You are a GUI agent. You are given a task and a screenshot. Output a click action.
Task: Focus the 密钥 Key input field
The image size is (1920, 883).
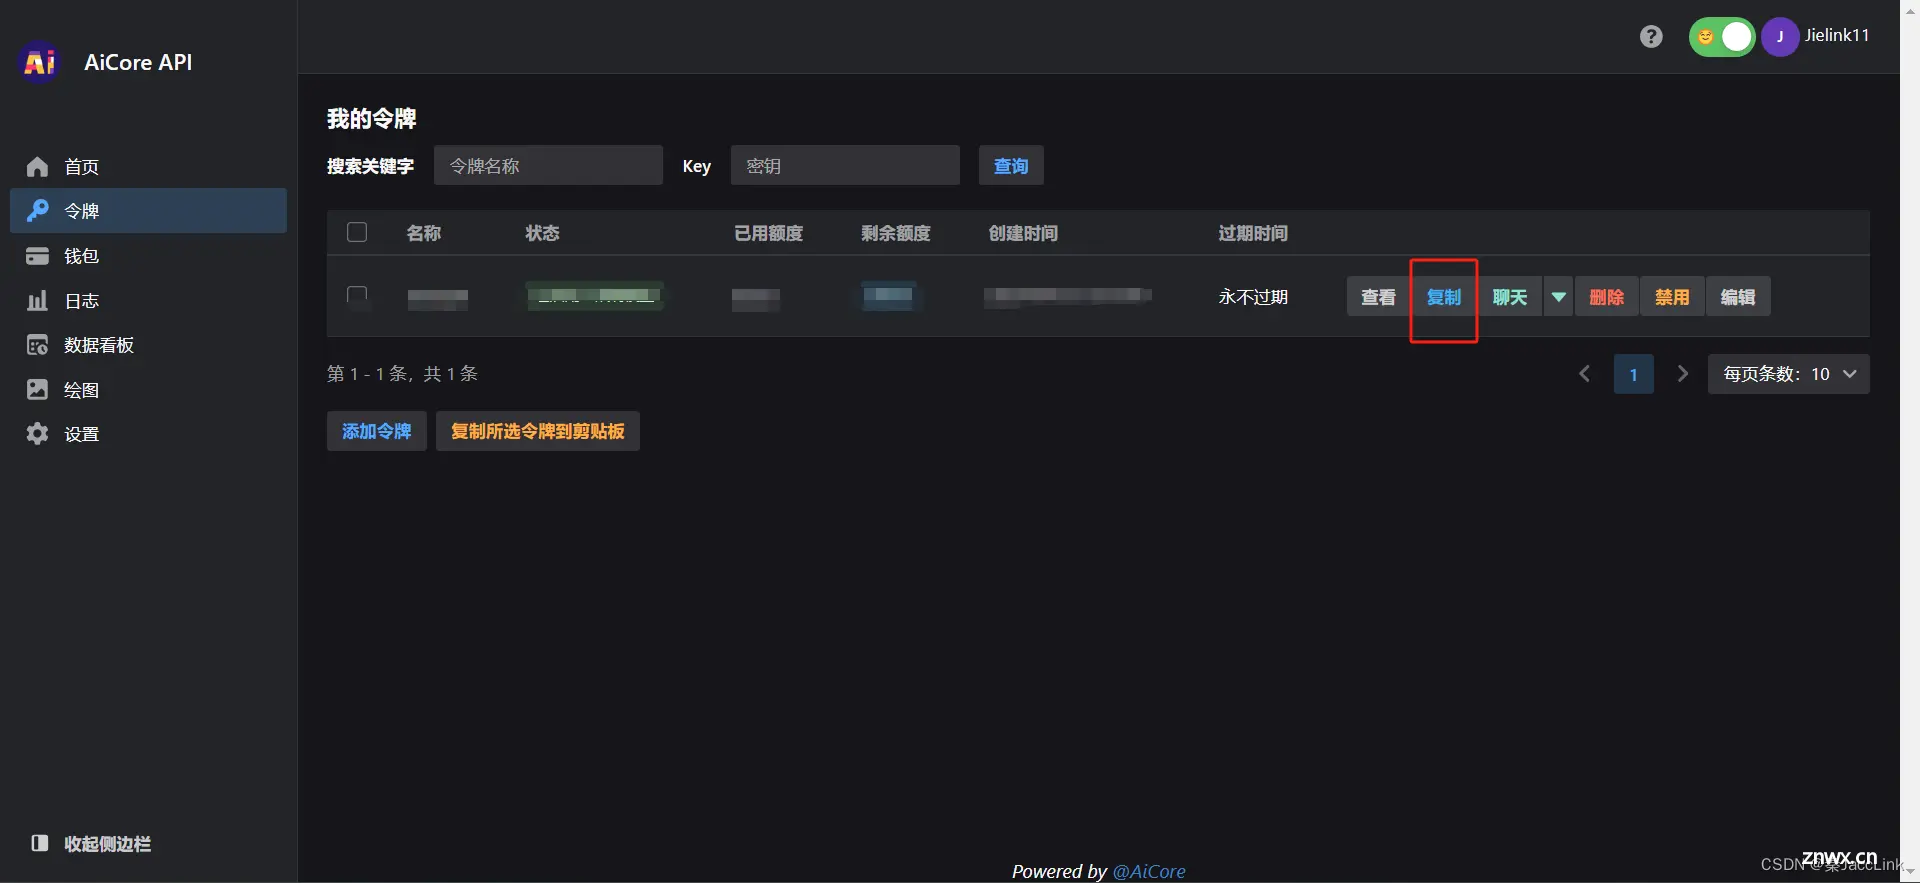point(845,165)
